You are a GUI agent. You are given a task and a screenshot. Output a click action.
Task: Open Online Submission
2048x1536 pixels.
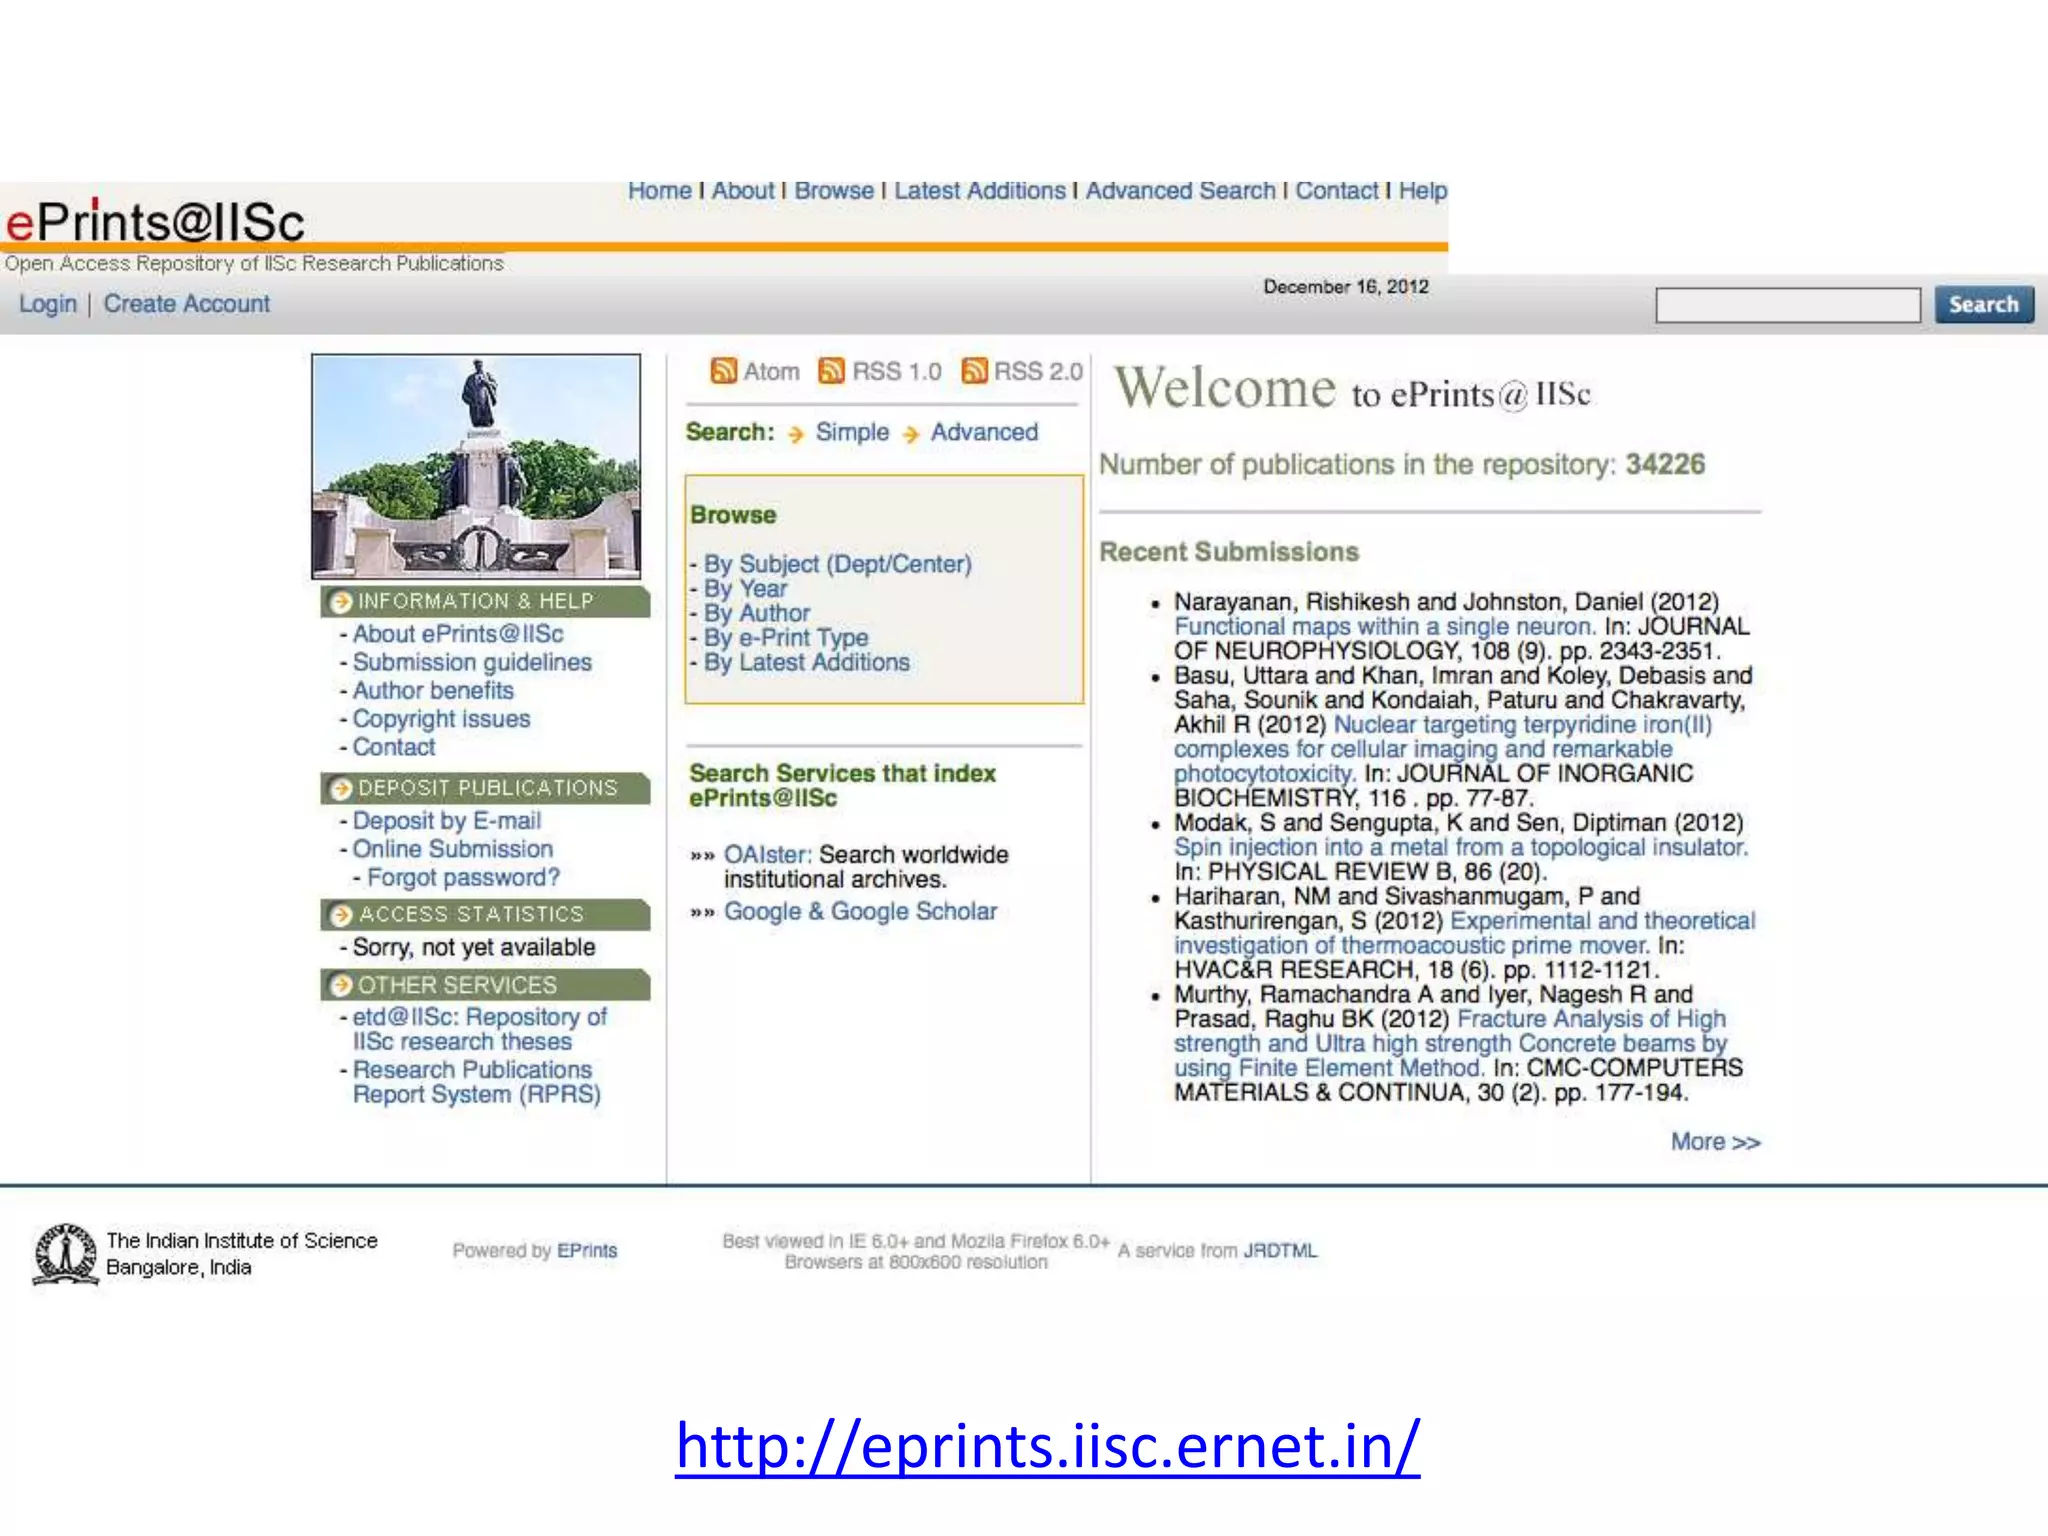[452, 849]
